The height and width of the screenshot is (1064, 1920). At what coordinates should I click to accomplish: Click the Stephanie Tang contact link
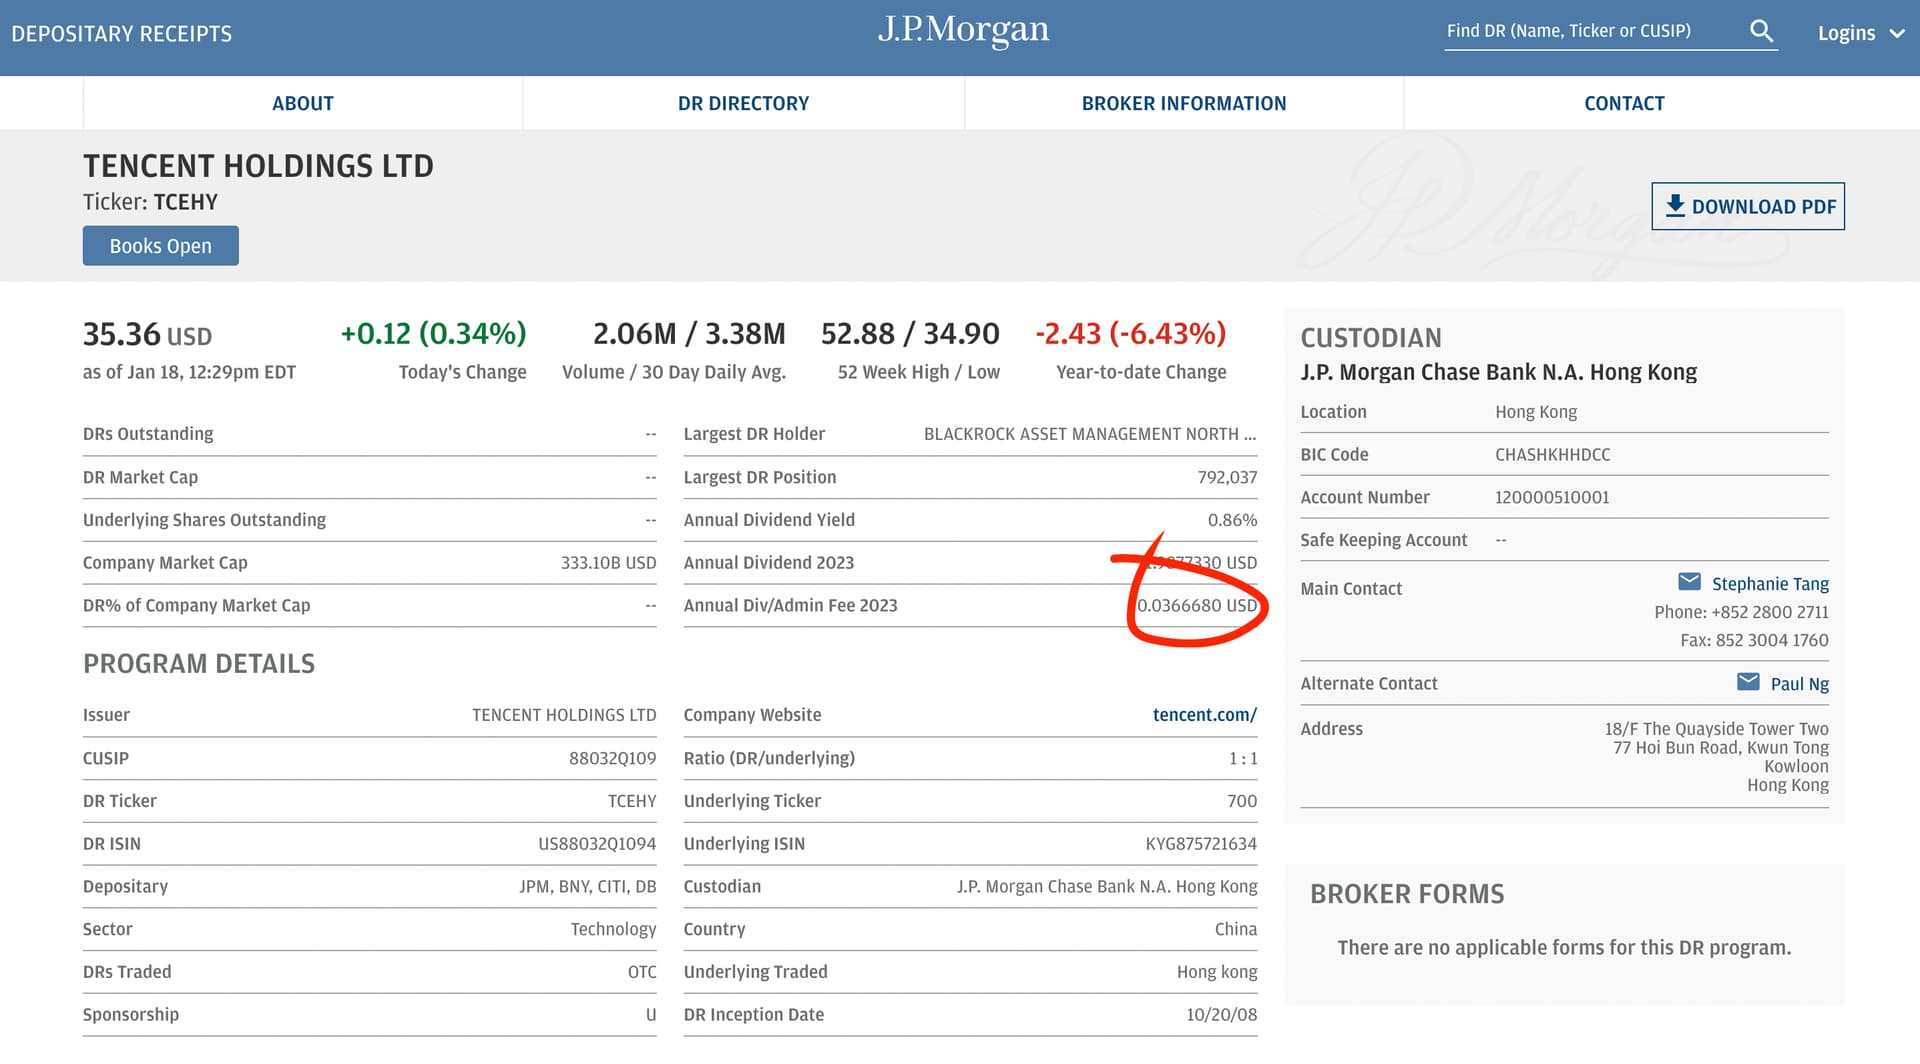1769,584
